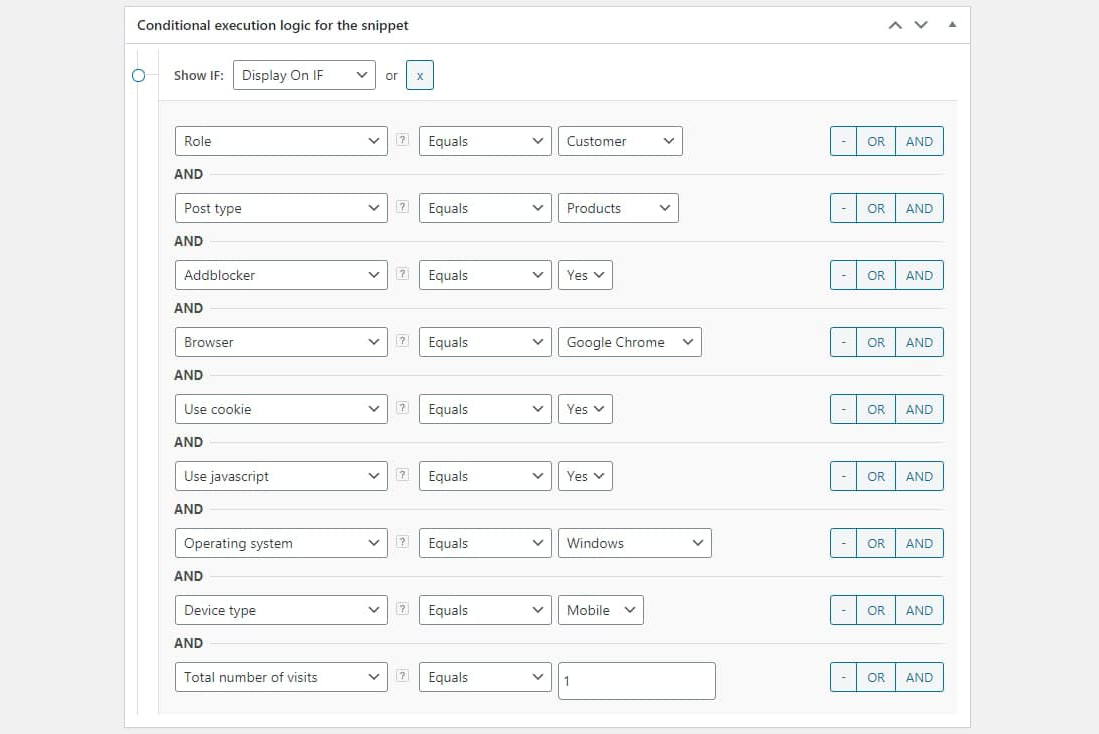Image resolution: width=1099 pixels, height=734 pixels.
Task: Open the Display On IF dropdown
Action: 304,75
